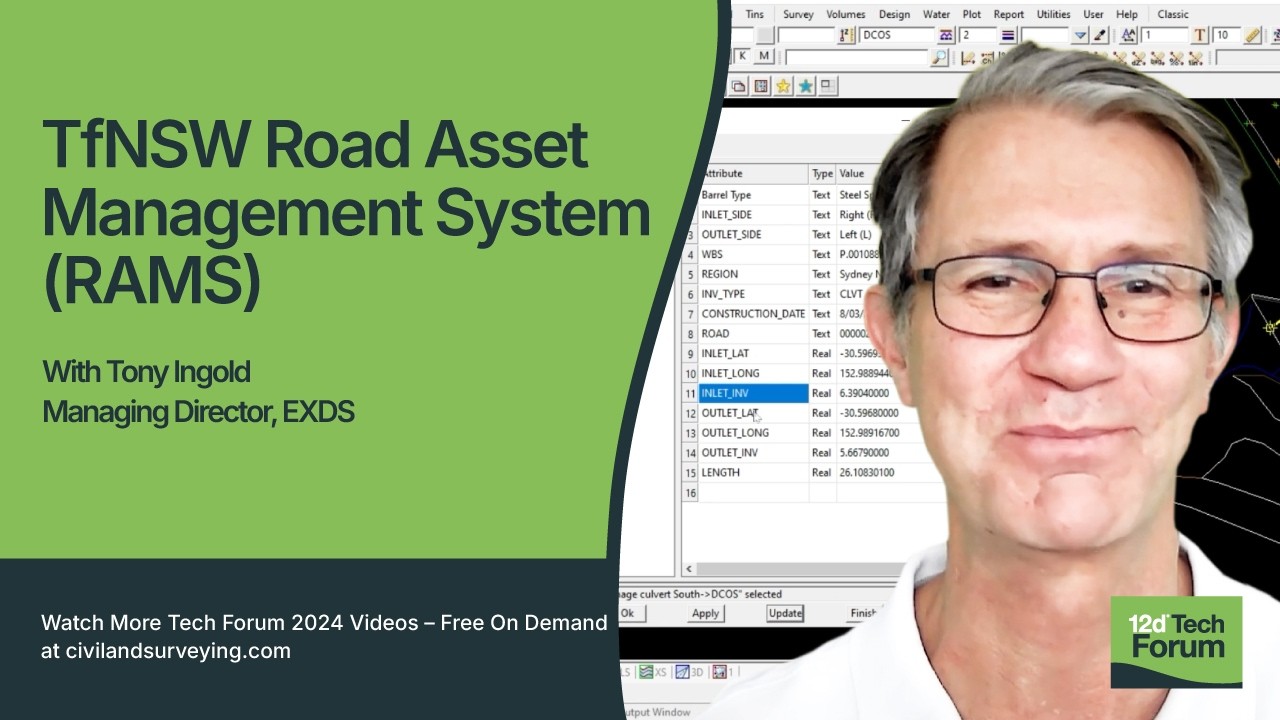This screenshot has height=720, width=1280.
Task: Click the K toolbar button
Action: click(743, 56)
